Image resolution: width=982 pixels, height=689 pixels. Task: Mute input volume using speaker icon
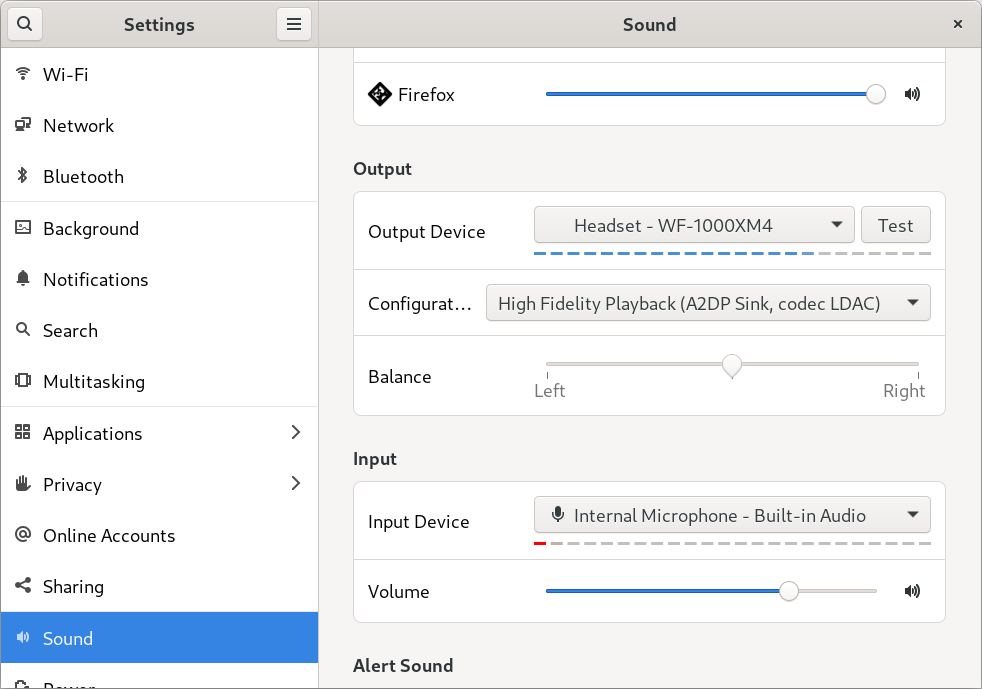point(912,591)
